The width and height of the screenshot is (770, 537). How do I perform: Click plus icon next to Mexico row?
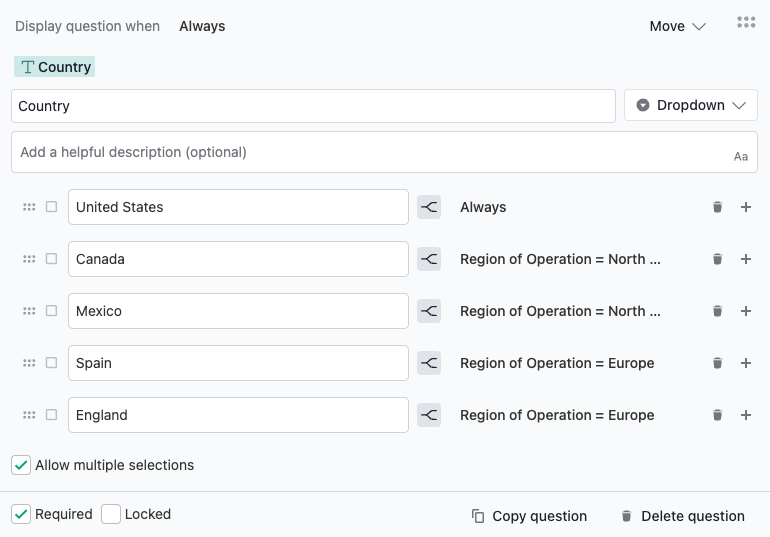coord(745,311)
